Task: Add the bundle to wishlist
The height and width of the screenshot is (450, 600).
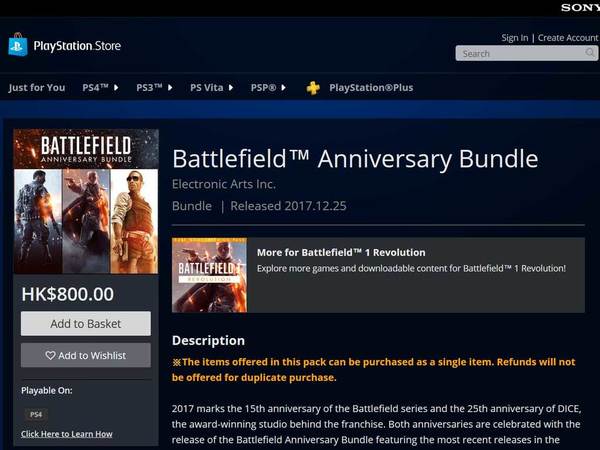Action: coord(86,355)
